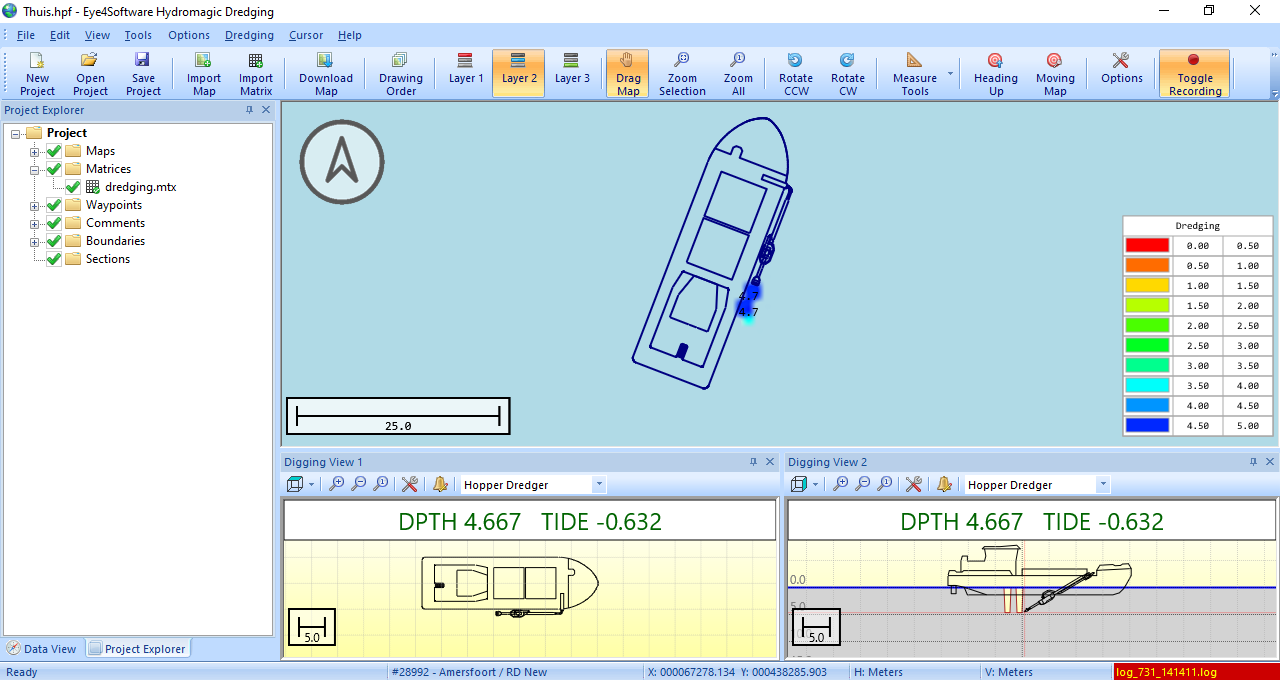Open the Cursor menu
The image size is (1280, 680).
coord(306,35)
